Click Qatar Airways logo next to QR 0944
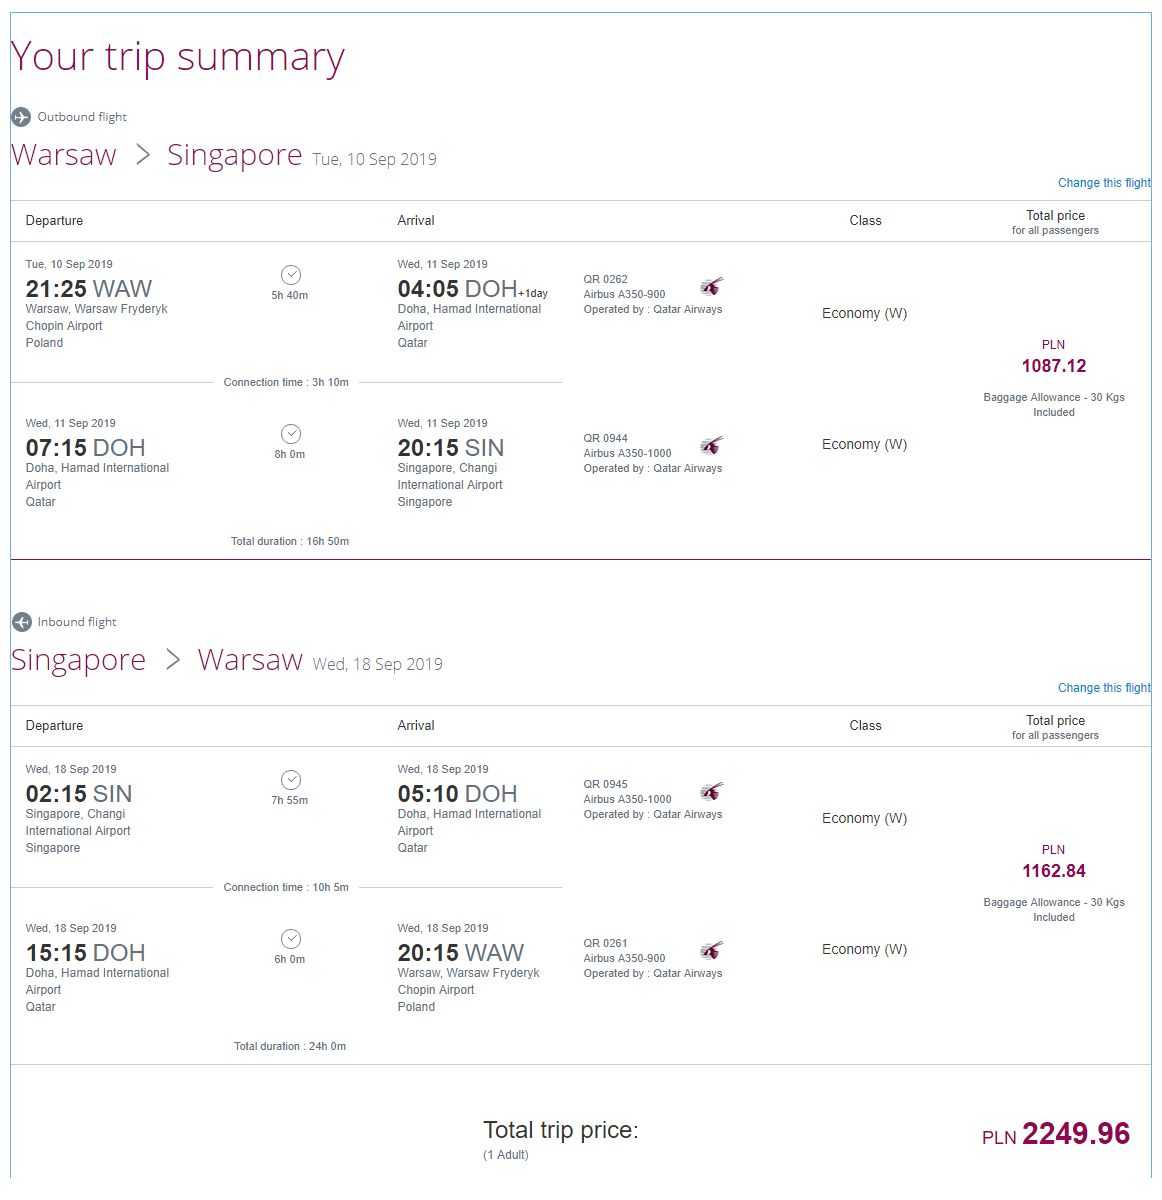 (x=711, y=446)
